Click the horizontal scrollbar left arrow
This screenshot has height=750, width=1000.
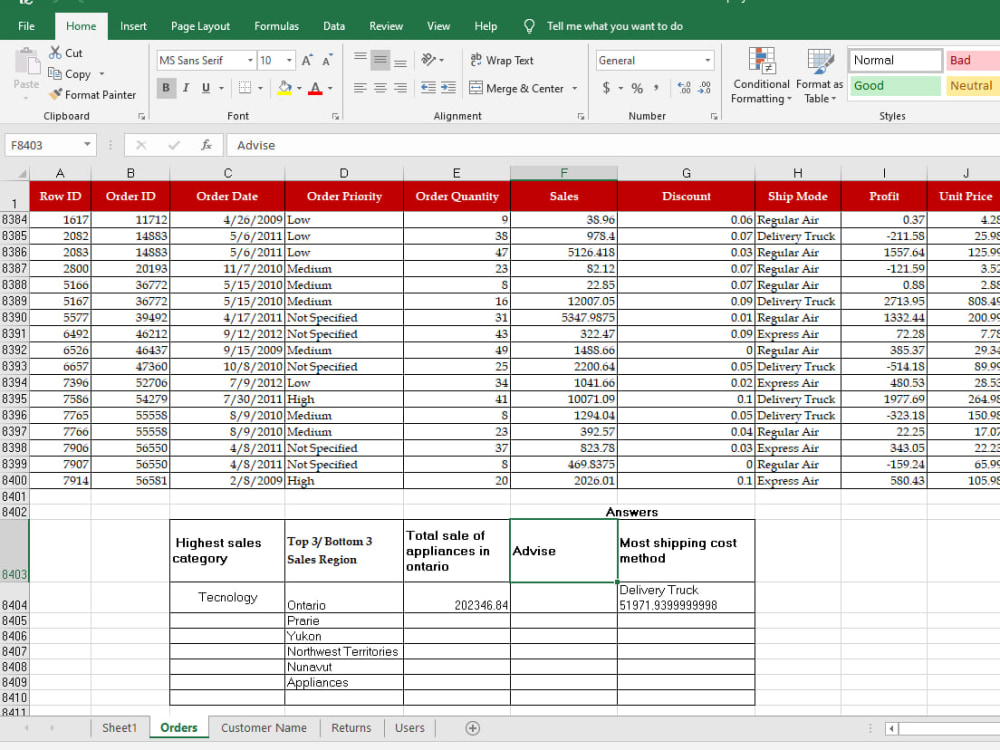(892, 728)
